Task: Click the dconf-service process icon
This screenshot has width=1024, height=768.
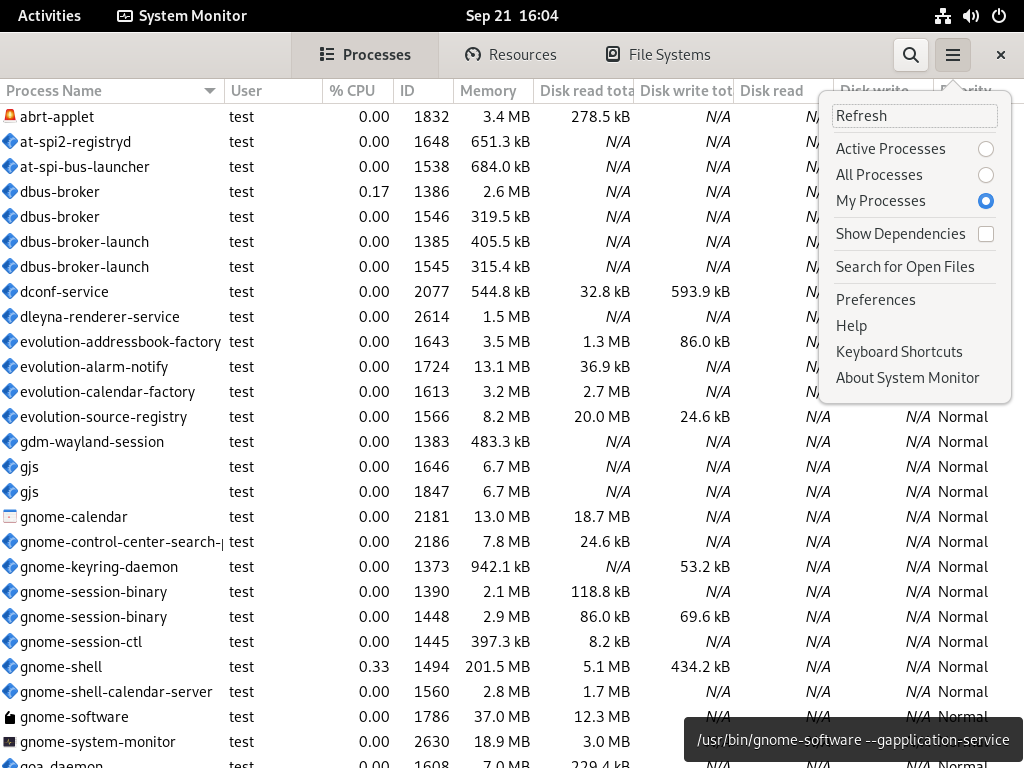Action: coord(10,292)
